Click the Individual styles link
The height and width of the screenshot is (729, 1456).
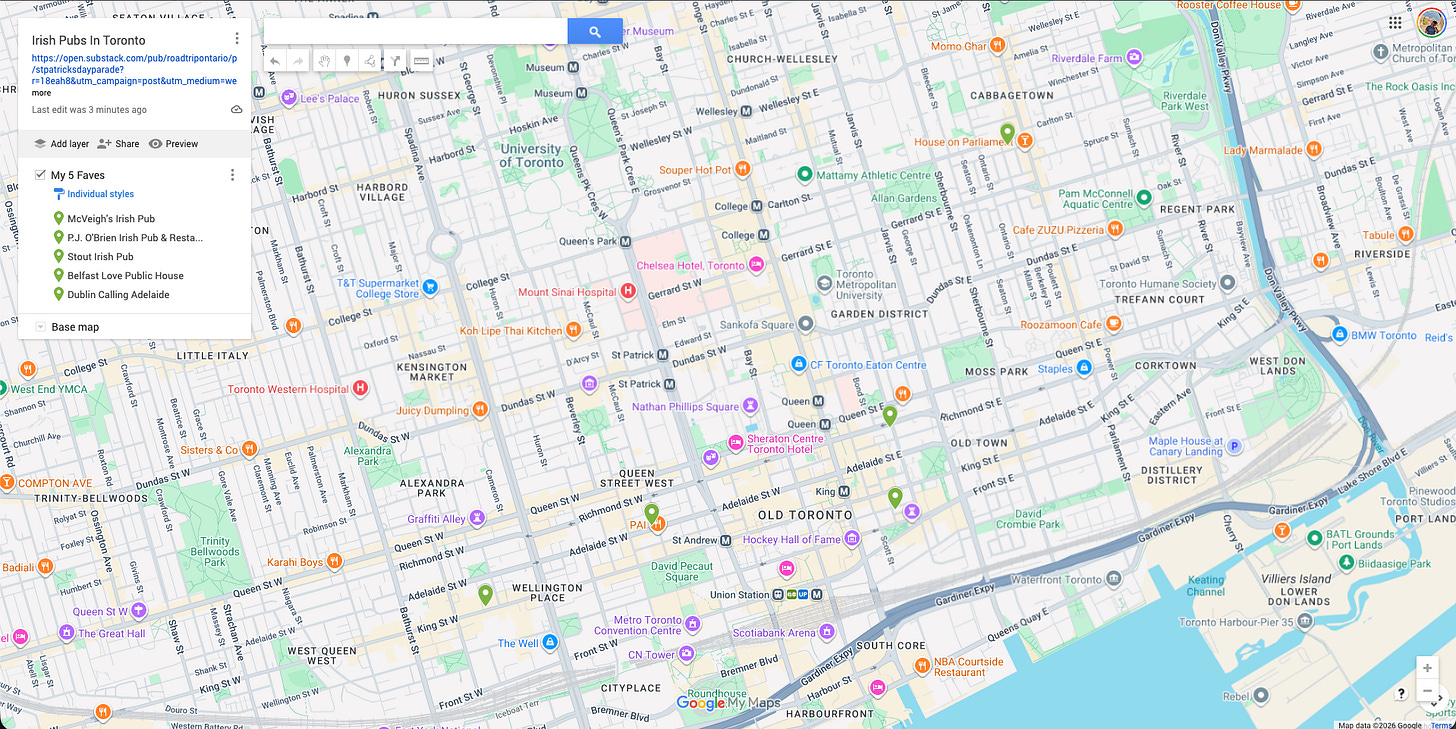tap(100, 194)
